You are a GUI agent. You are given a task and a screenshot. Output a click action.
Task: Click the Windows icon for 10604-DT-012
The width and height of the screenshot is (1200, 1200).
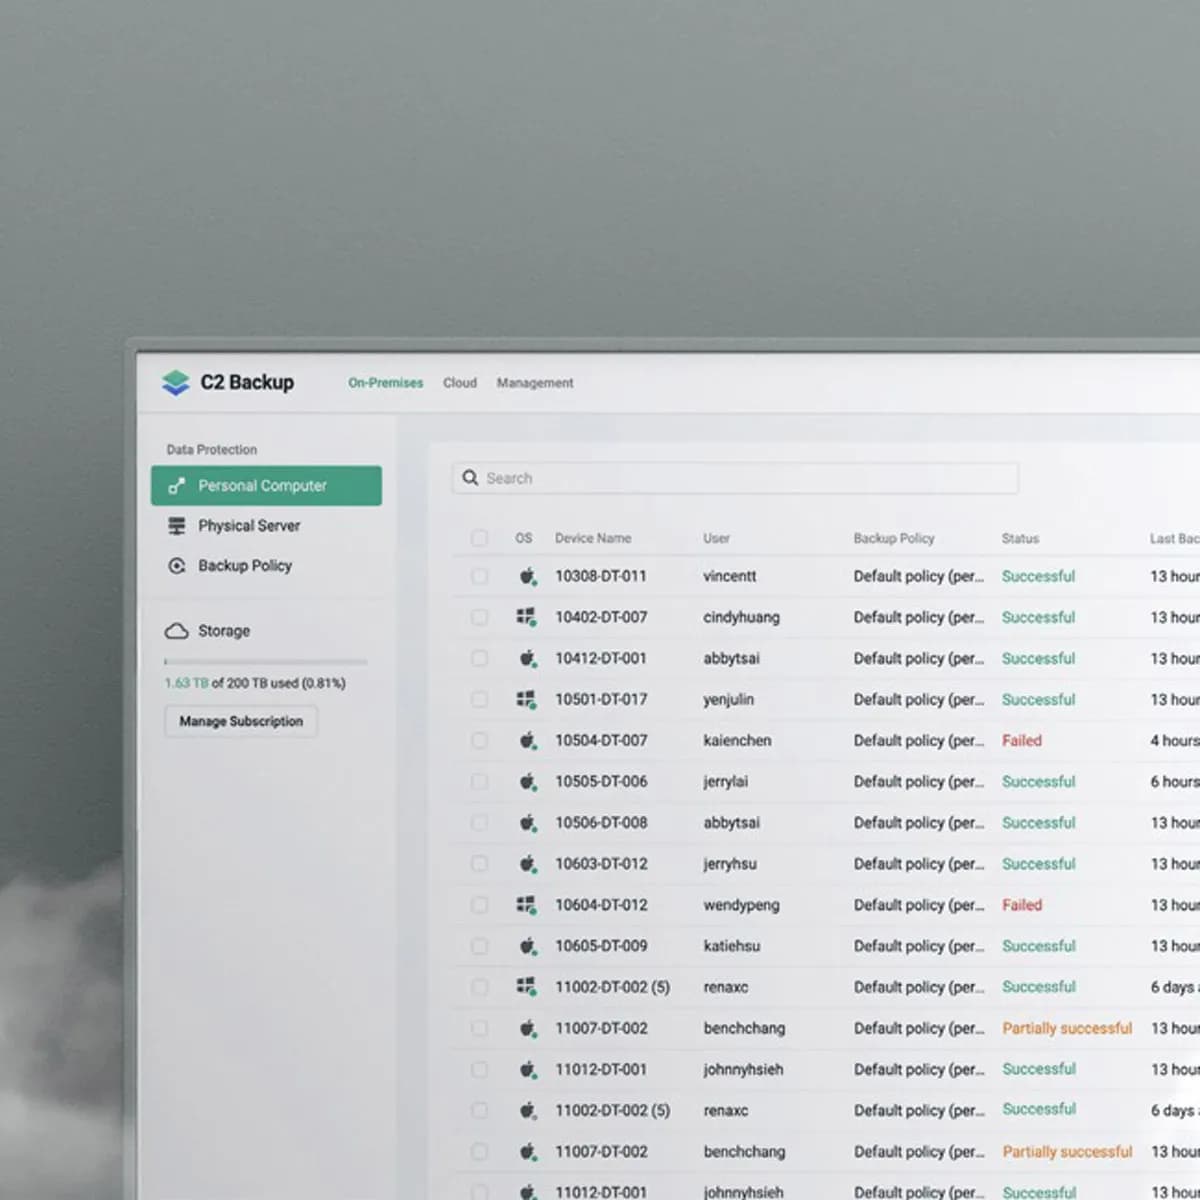(x=526, y=905)
